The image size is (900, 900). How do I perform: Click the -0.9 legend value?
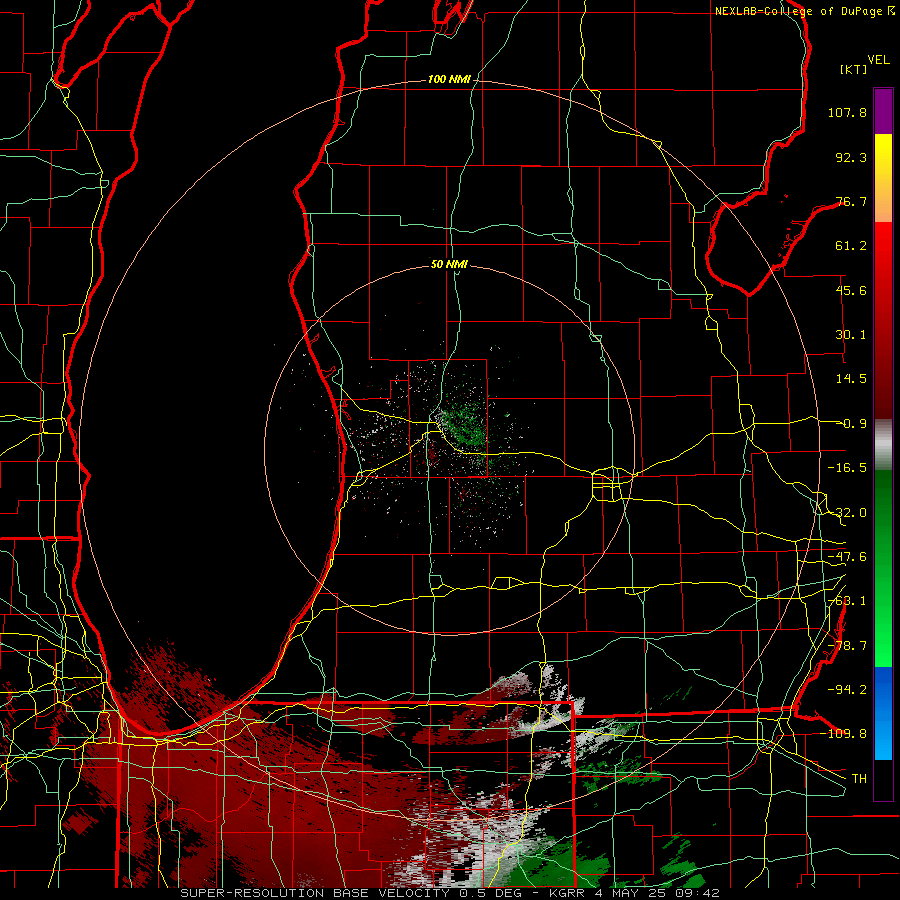click(854, 424)
